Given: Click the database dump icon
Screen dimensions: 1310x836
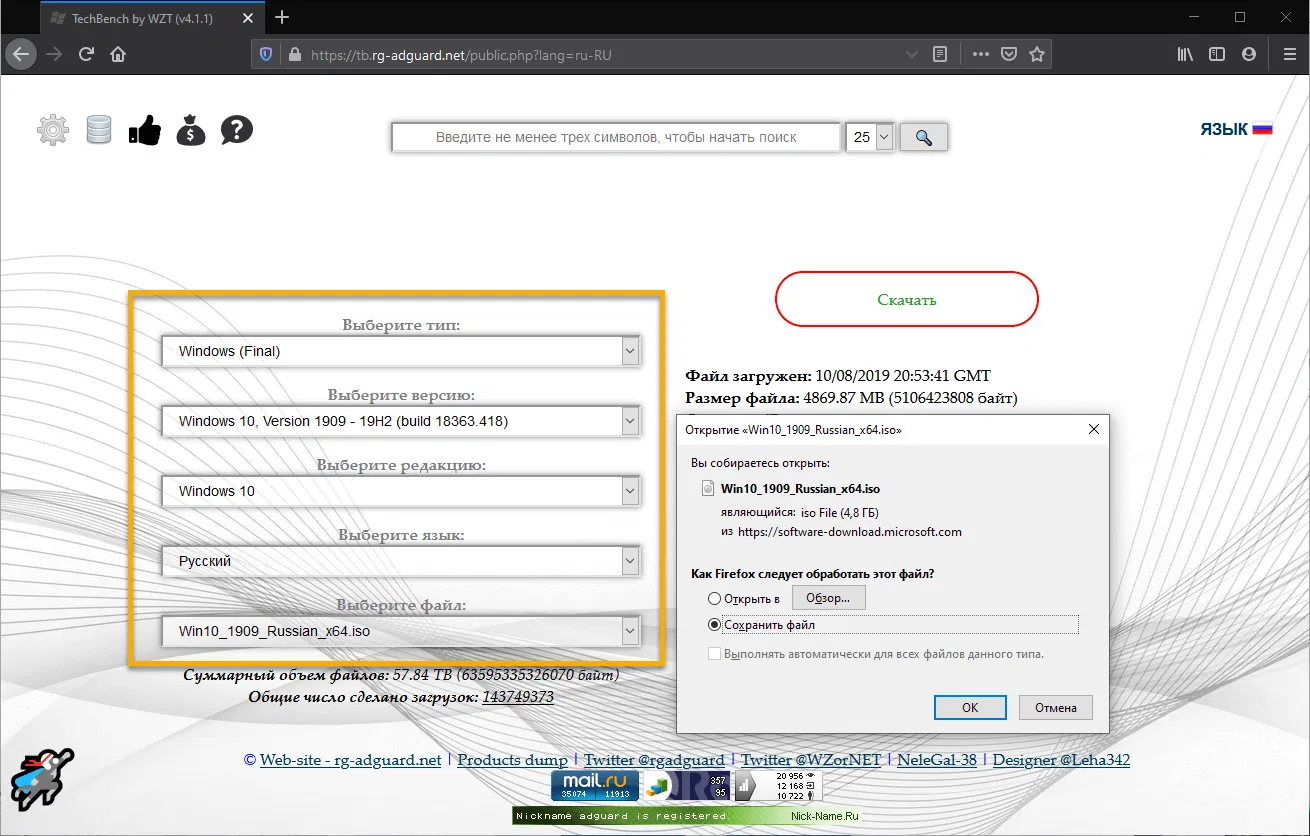Looking at the screenshot, I should tap(98, 129).
